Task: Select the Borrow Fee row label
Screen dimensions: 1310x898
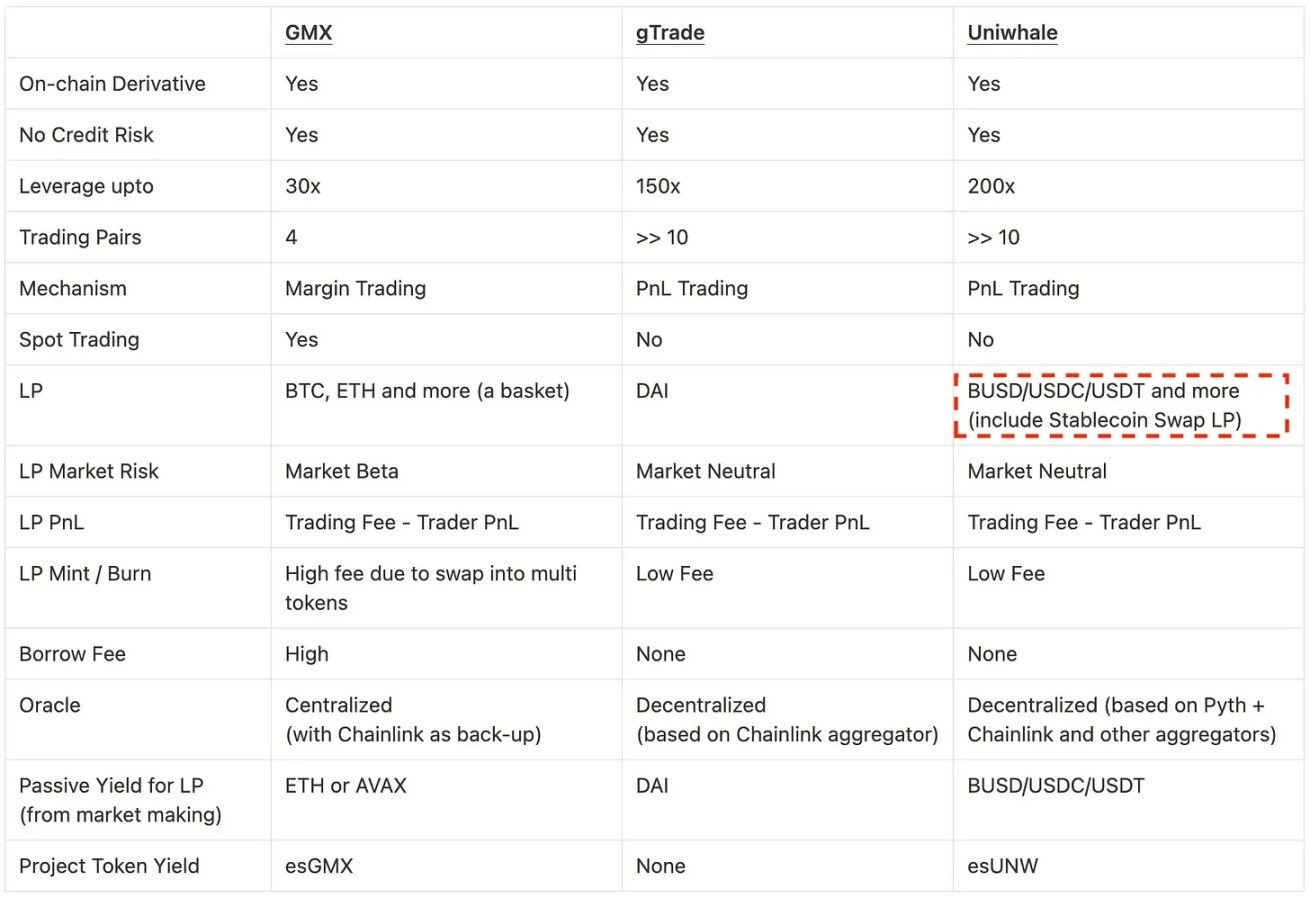Action: coord(72,654)
